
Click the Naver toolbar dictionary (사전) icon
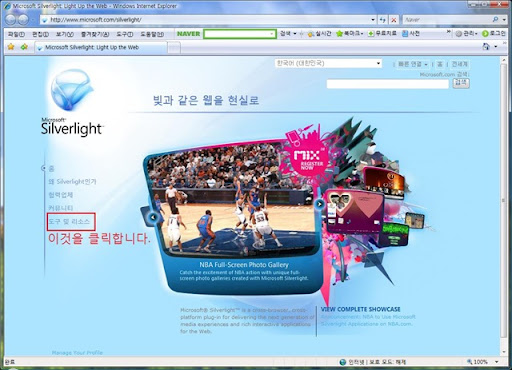[x=405, y=34]
